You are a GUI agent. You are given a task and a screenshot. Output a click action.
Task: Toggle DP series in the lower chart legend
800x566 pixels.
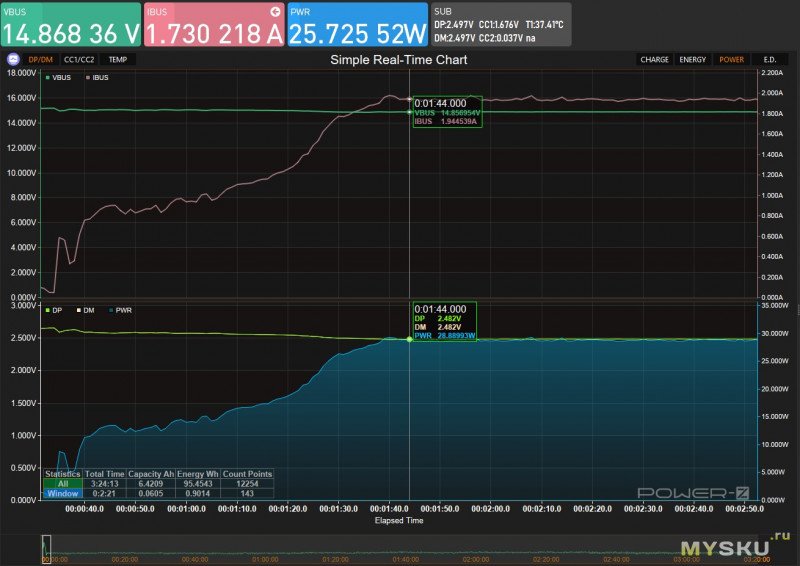(x=47, y=310)
